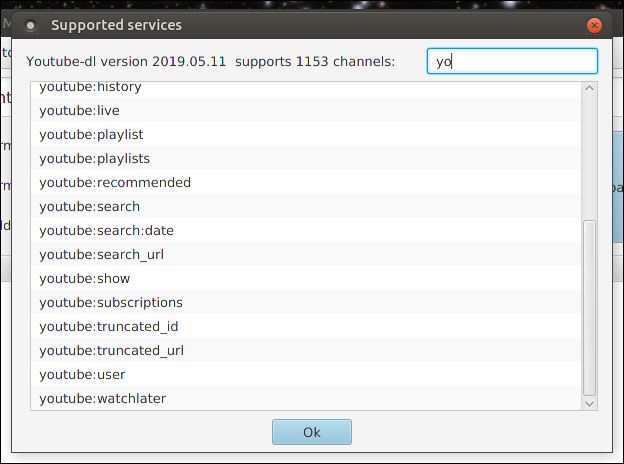
Task: Select youtube:live entry
Action: click(79, 110)
